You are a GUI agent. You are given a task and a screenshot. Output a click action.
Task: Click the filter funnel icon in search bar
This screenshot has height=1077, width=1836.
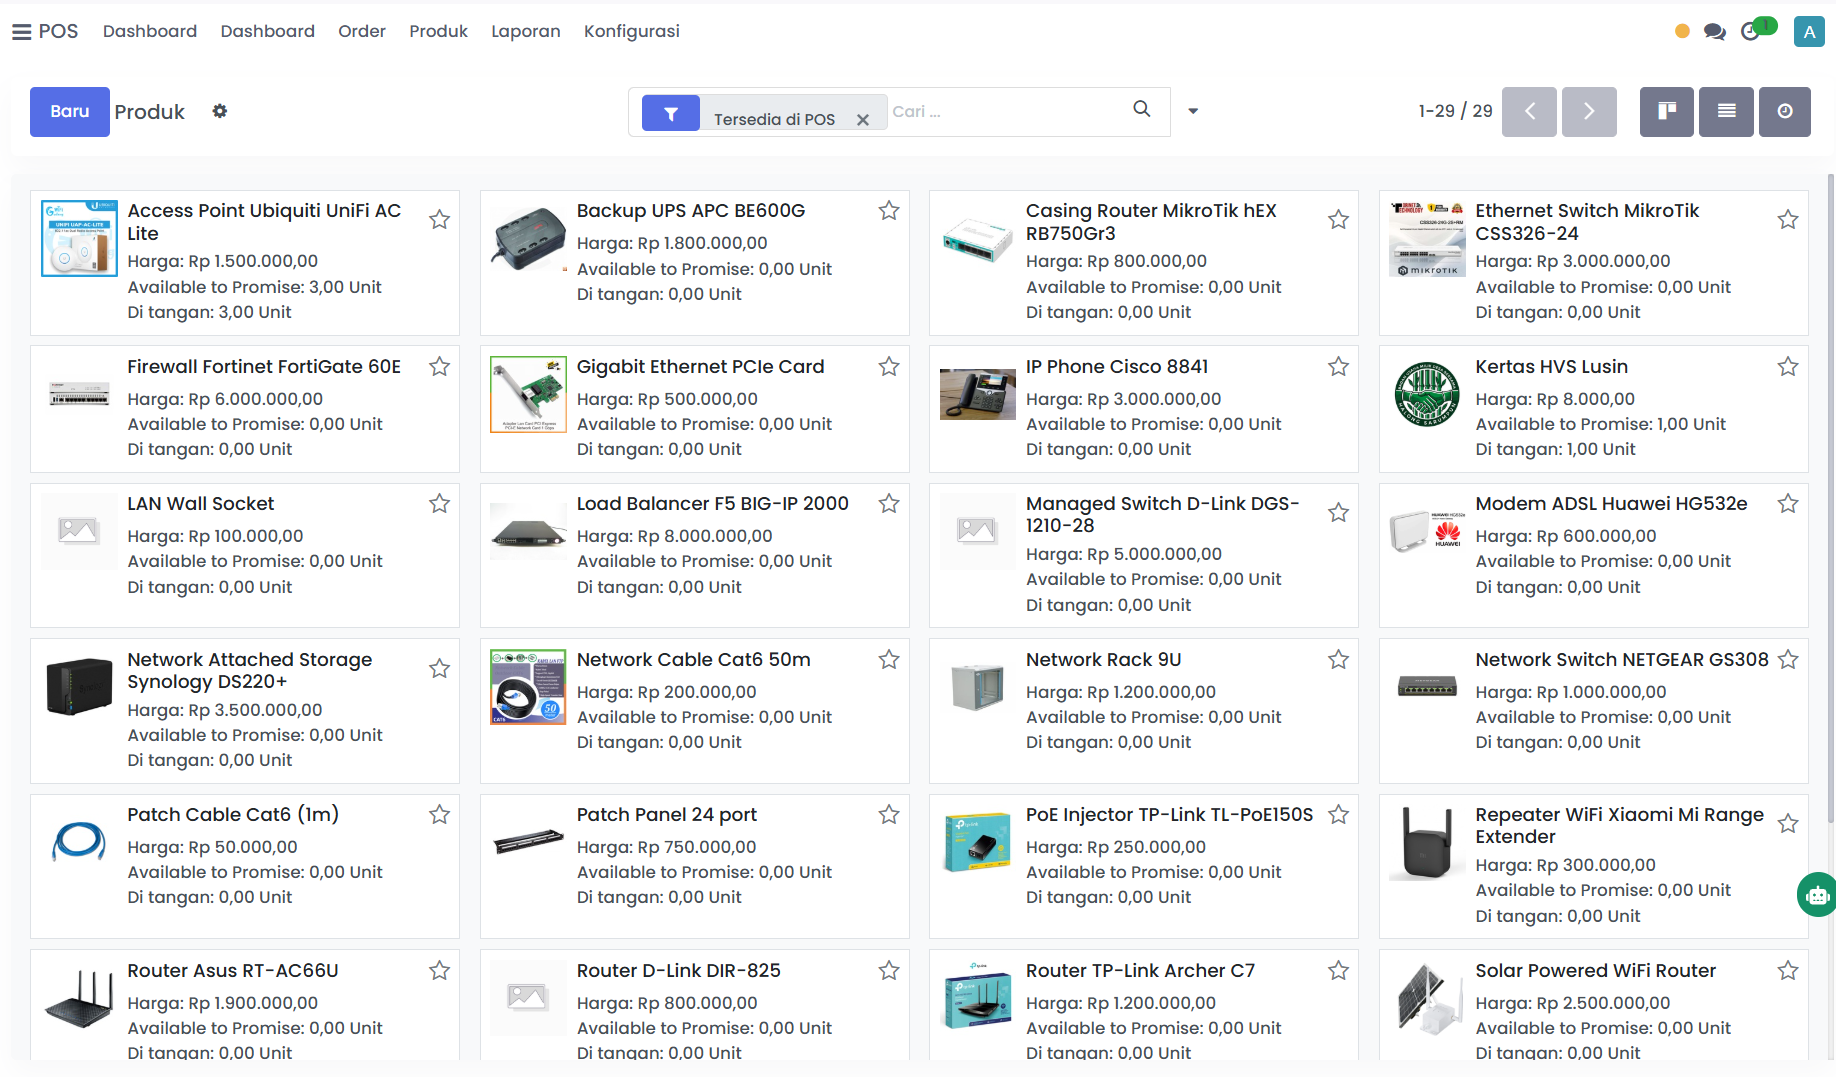(x=671, y=114)
